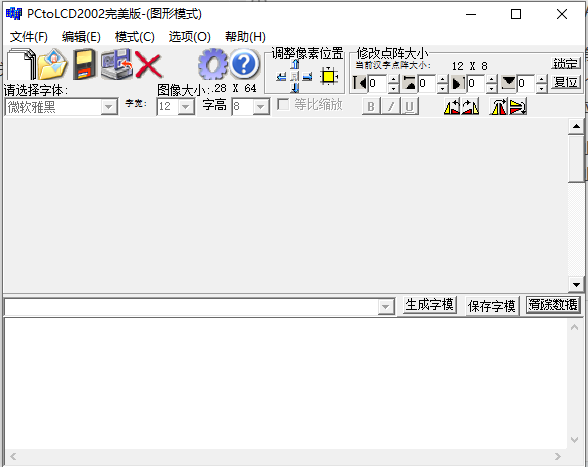Click the yellow square center-align icon
The image size is (588, 467).
tap(329, 77)
